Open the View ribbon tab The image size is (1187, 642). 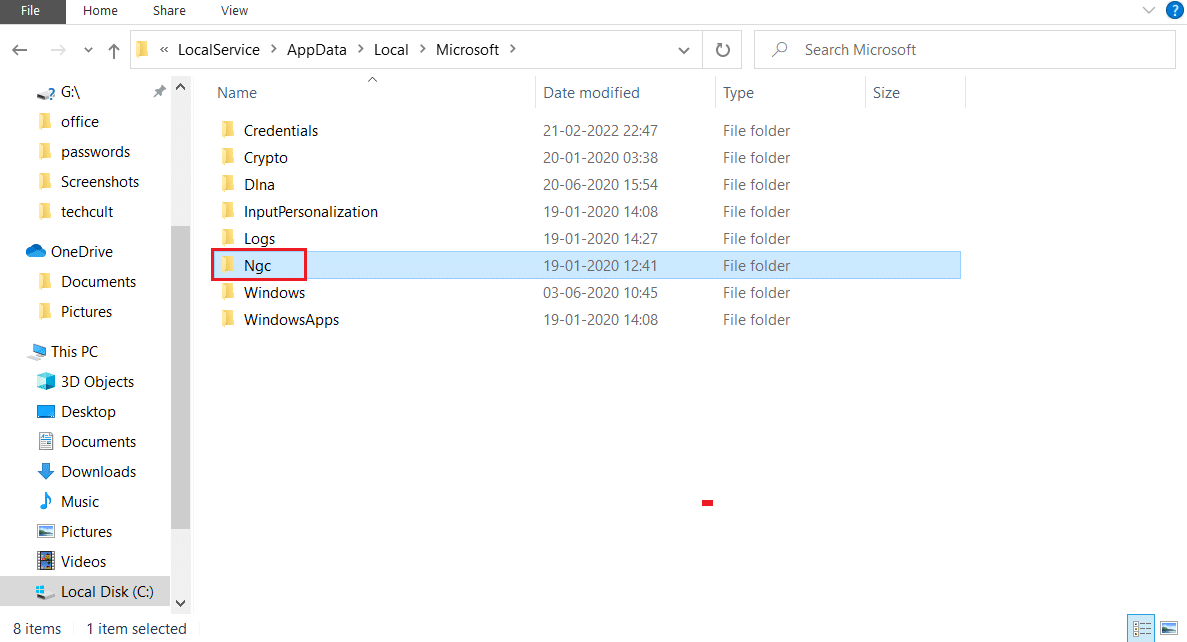[234, 11]
